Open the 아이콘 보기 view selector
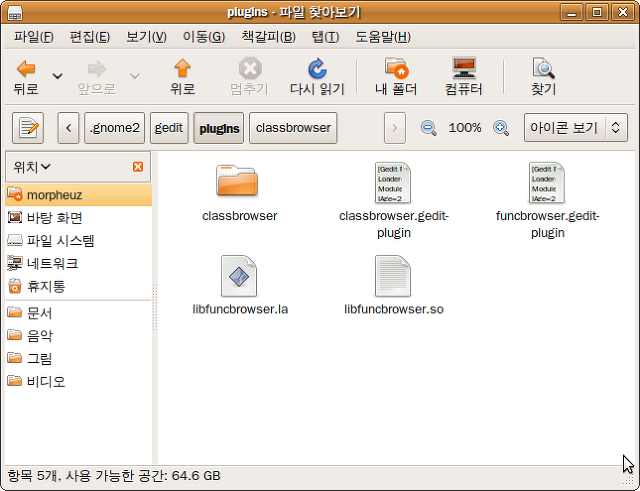 pyautogui.click(x=576, y=128)
